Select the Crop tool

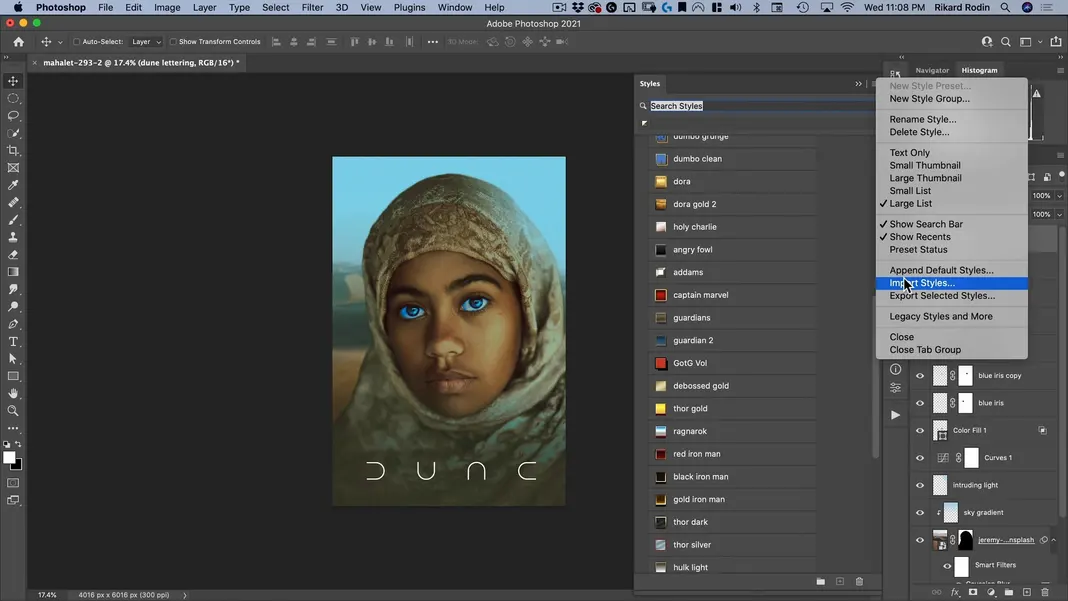coord(13,151)
